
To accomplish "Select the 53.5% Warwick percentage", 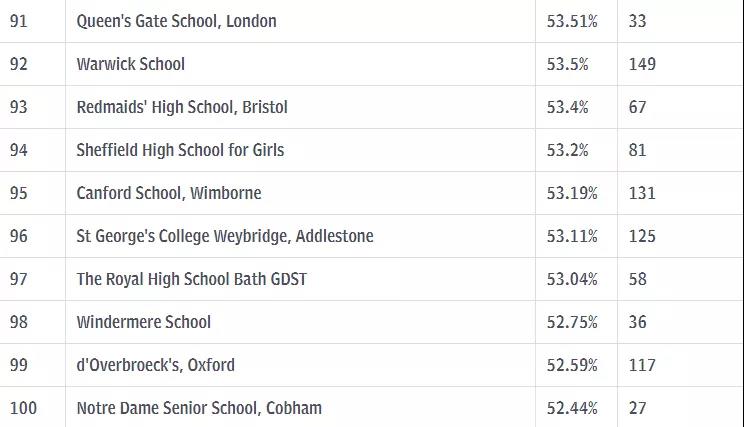I will 567,64.
